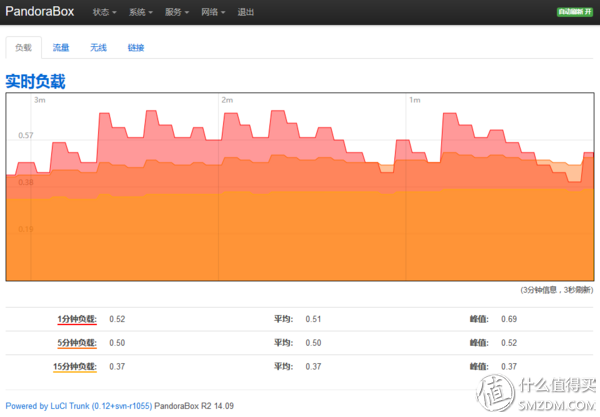Viewport: 600px width, 417px height.
Task: Click the red-underlined 1分钟负载 legend label
Action: [x=77, y=319]
